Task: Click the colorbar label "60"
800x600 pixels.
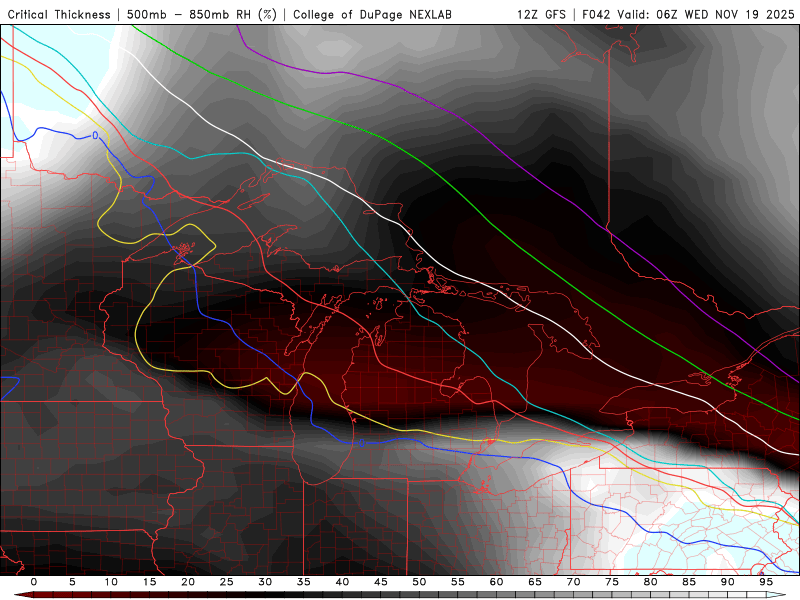Action: click(x=496, y=582)
